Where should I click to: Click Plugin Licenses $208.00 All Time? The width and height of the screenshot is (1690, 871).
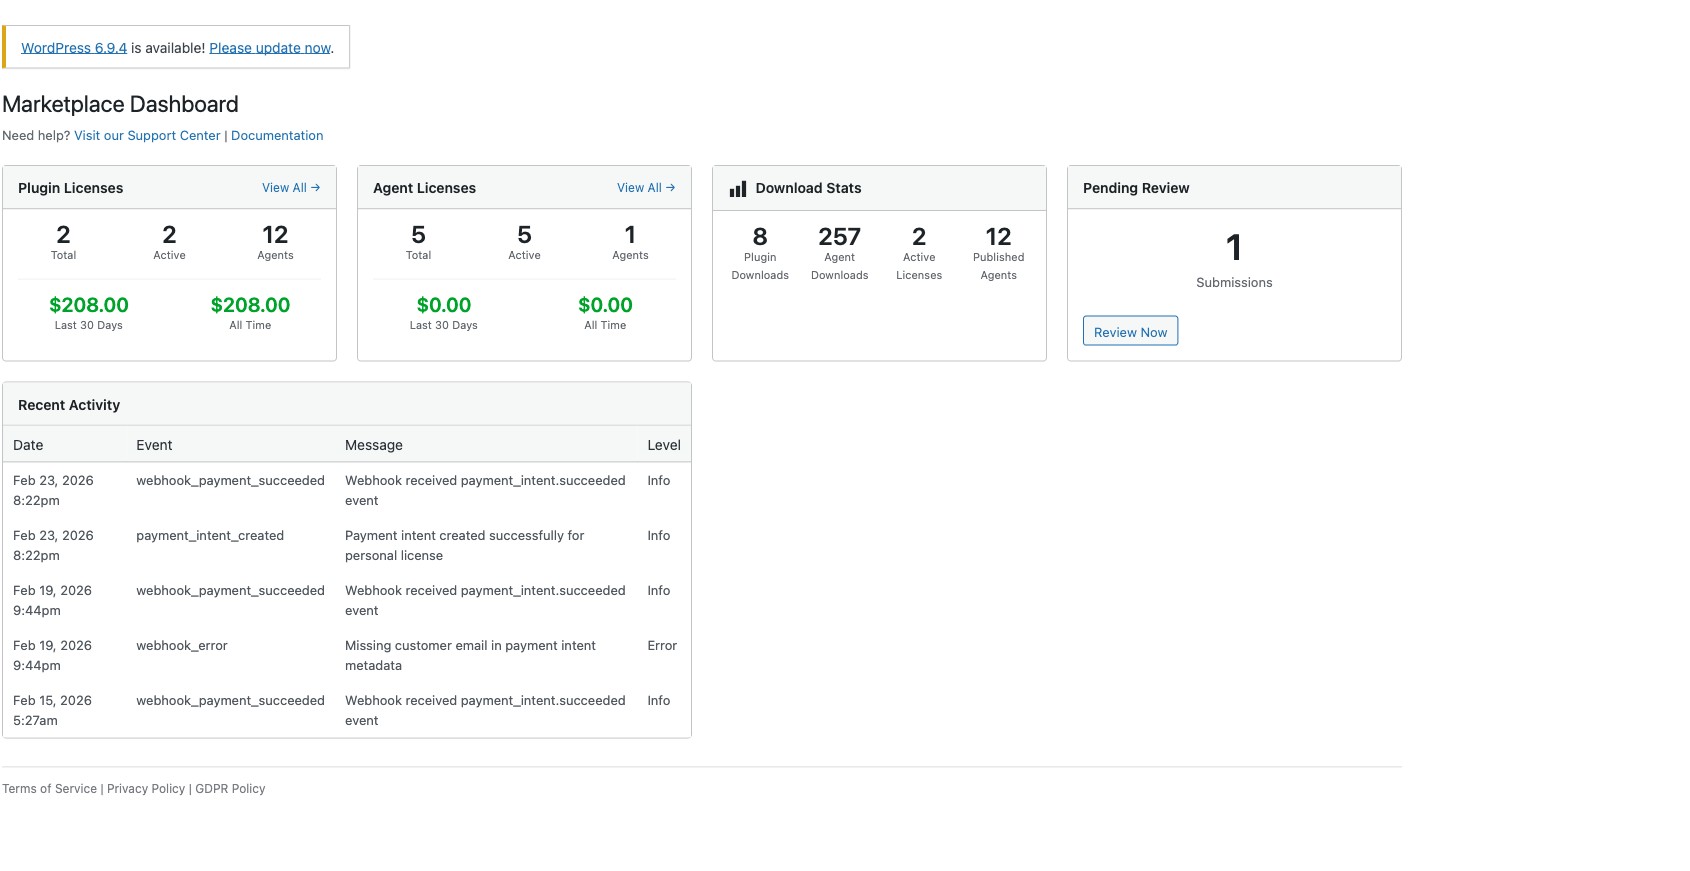point(250,312)
